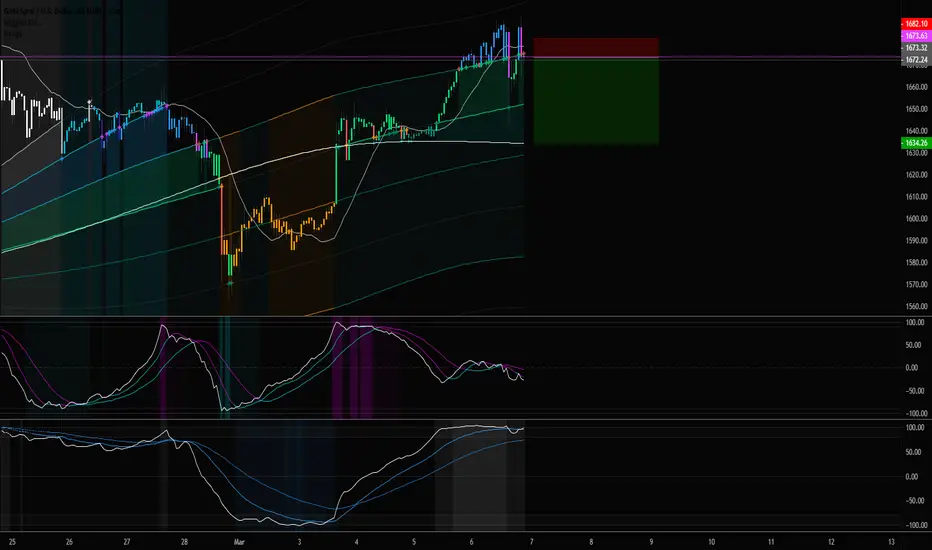The height and width of the screenshot is (550, 932).
Task: Click the 1570.00 price axis value
Action: [x=916, y=285]
